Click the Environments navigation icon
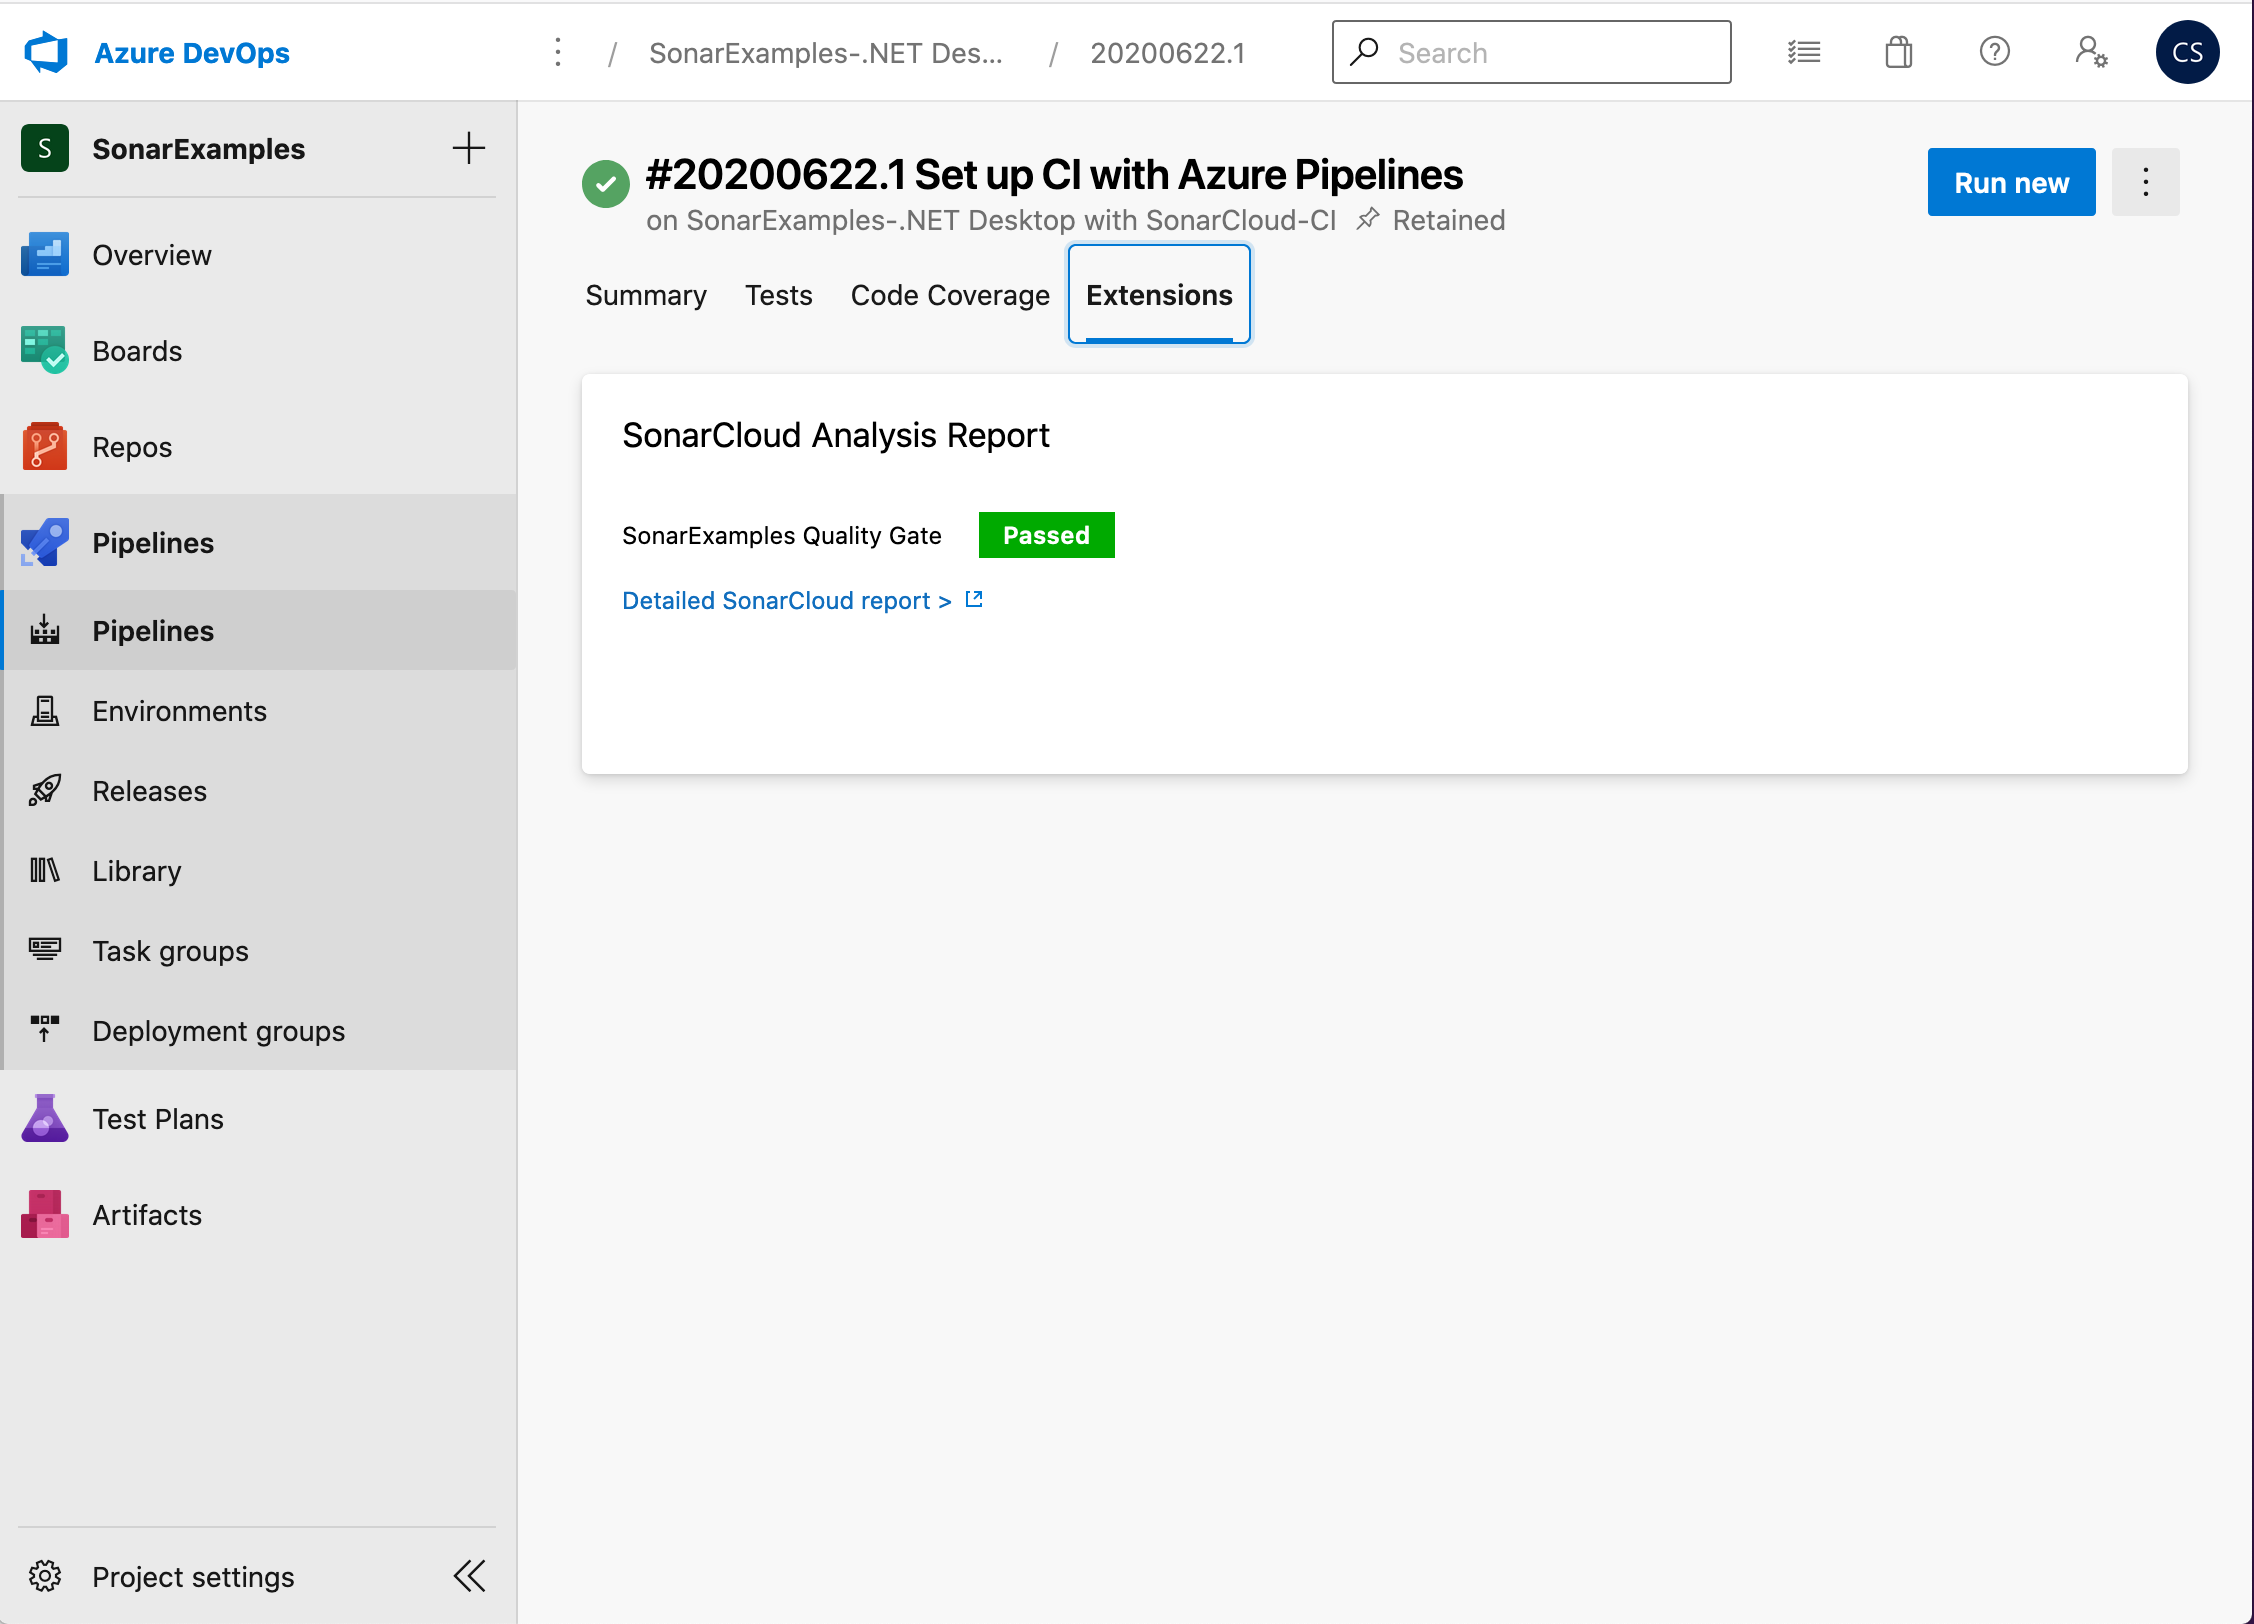 pos(47,710)
